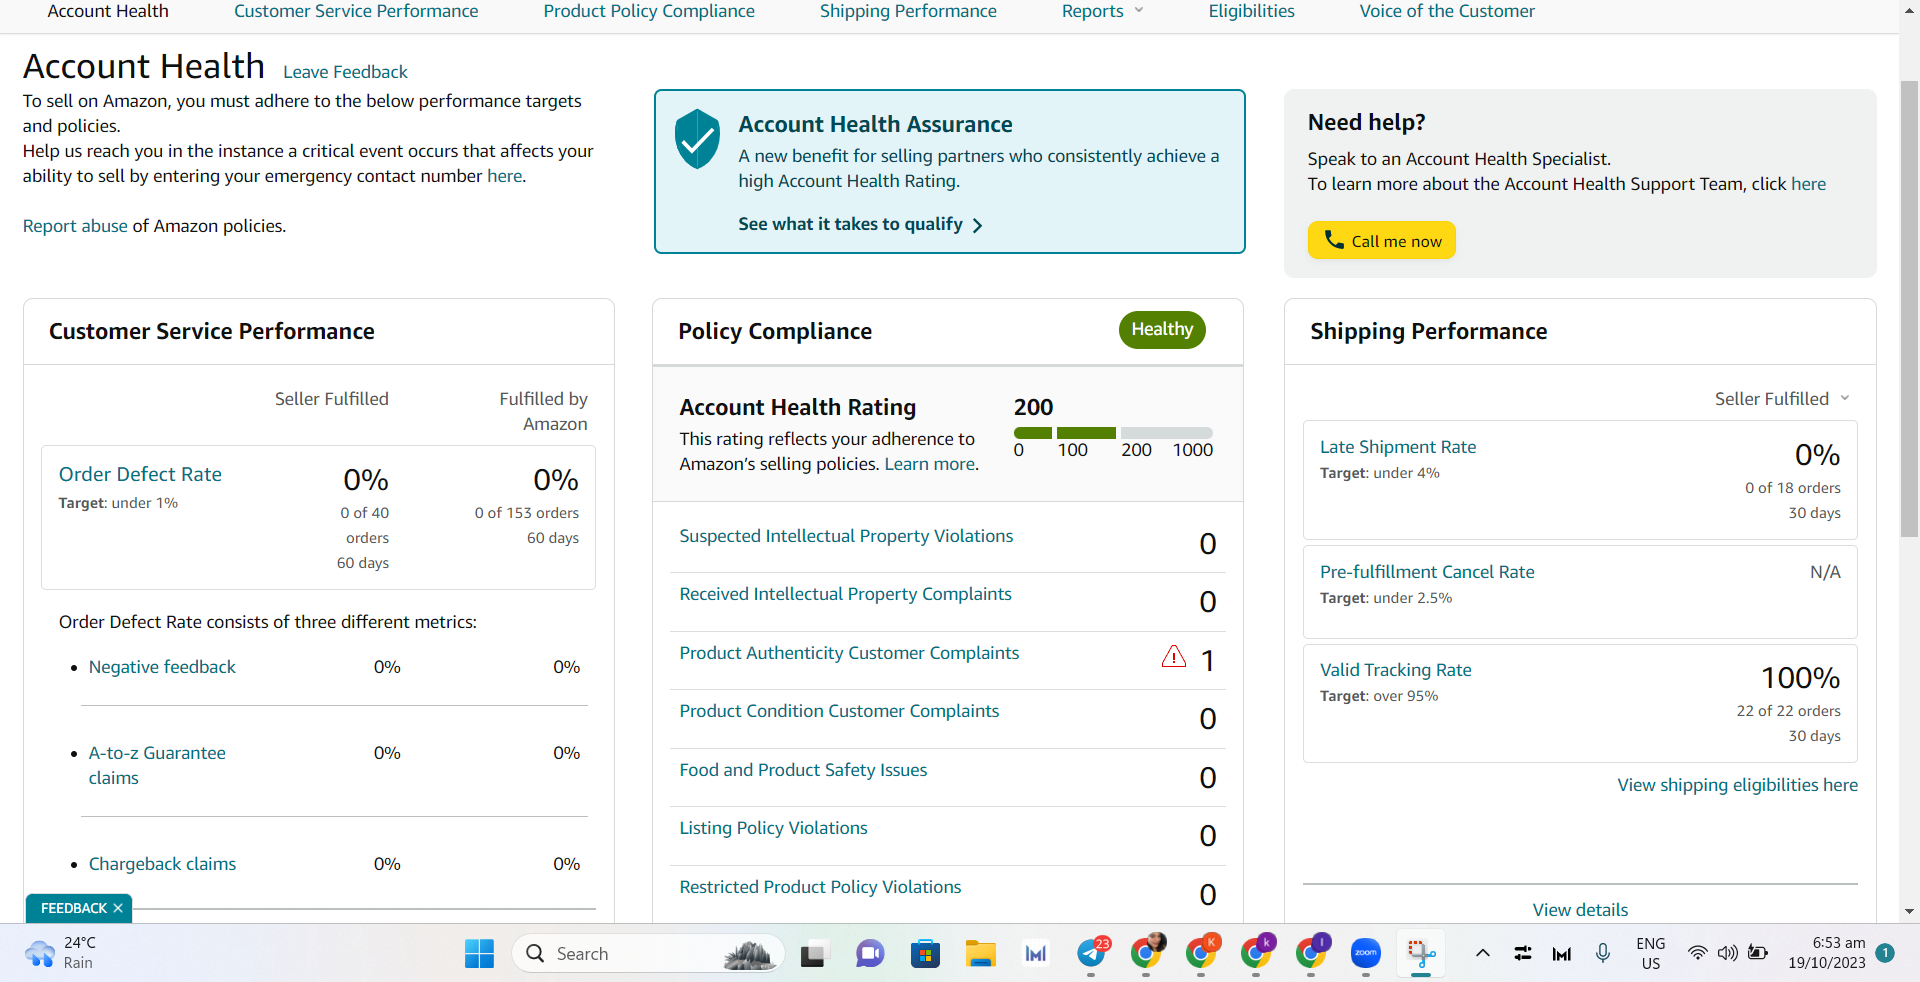Click the page vertical scrollbar thumb

[1909, 310]
